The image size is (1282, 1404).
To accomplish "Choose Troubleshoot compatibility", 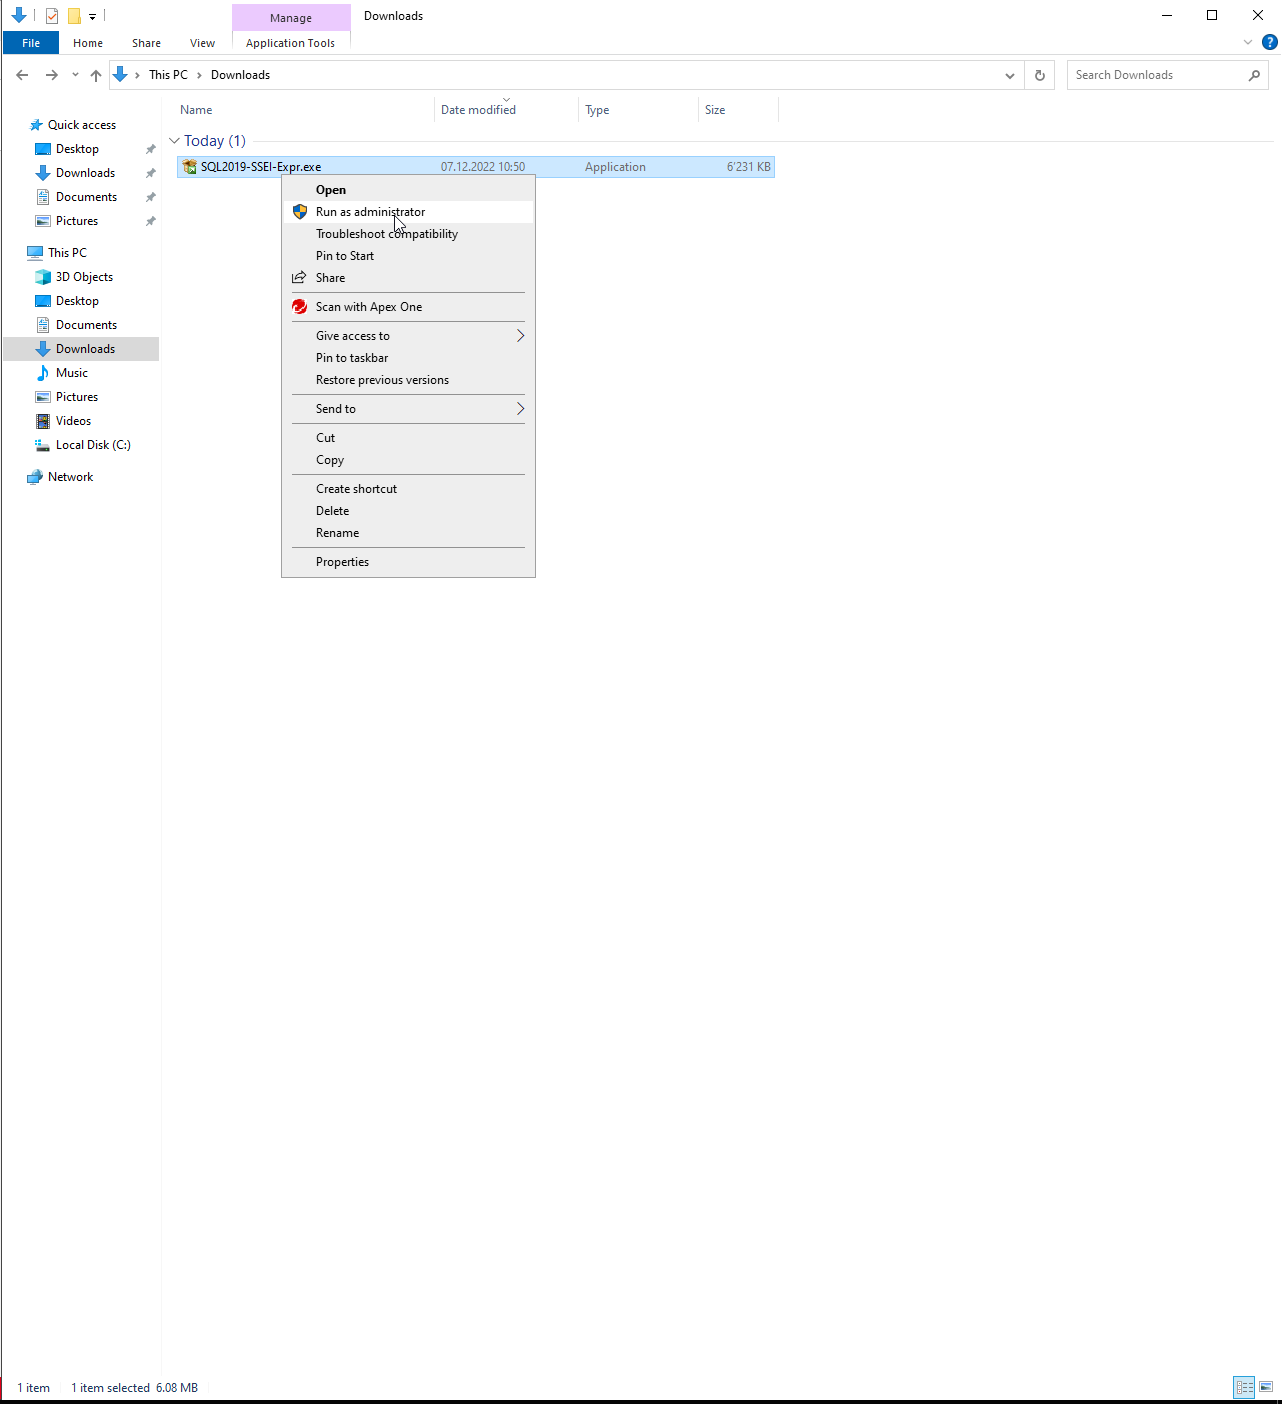I will click(408, 234).
